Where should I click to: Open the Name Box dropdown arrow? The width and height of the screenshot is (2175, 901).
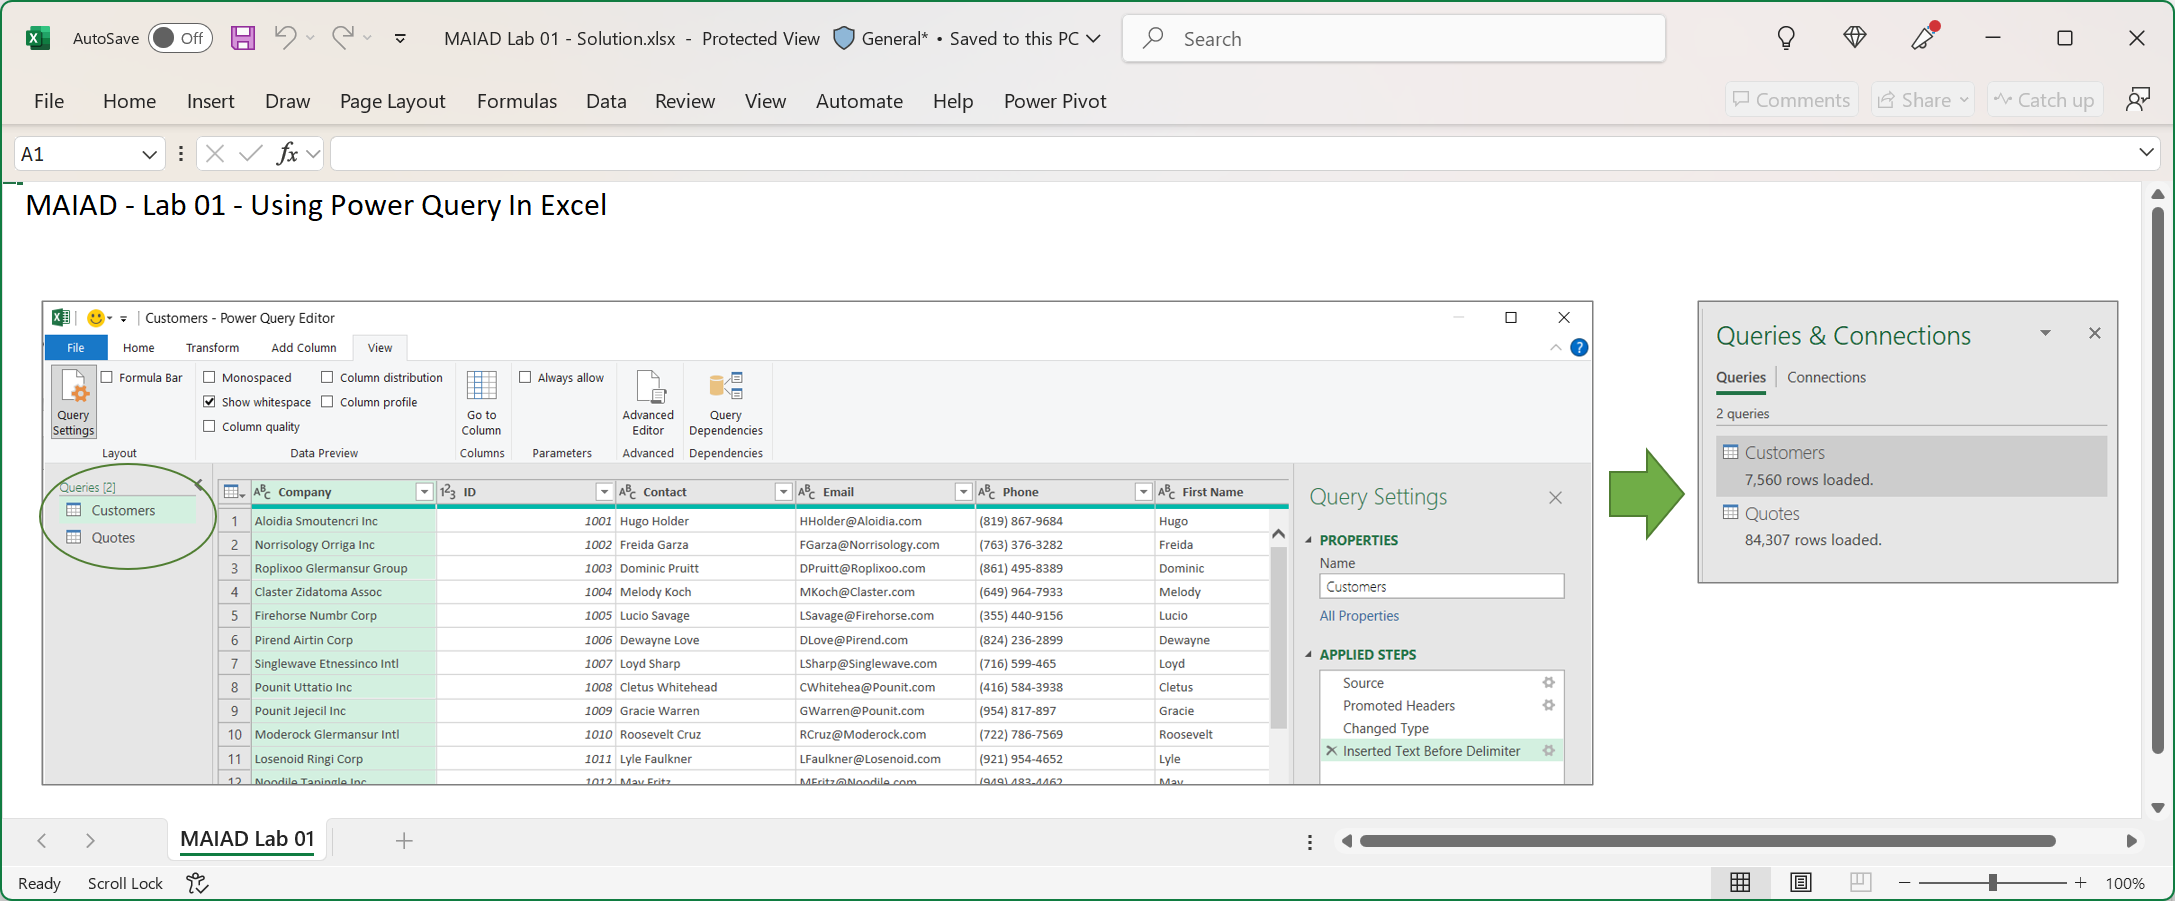click(x=149, y=154)
